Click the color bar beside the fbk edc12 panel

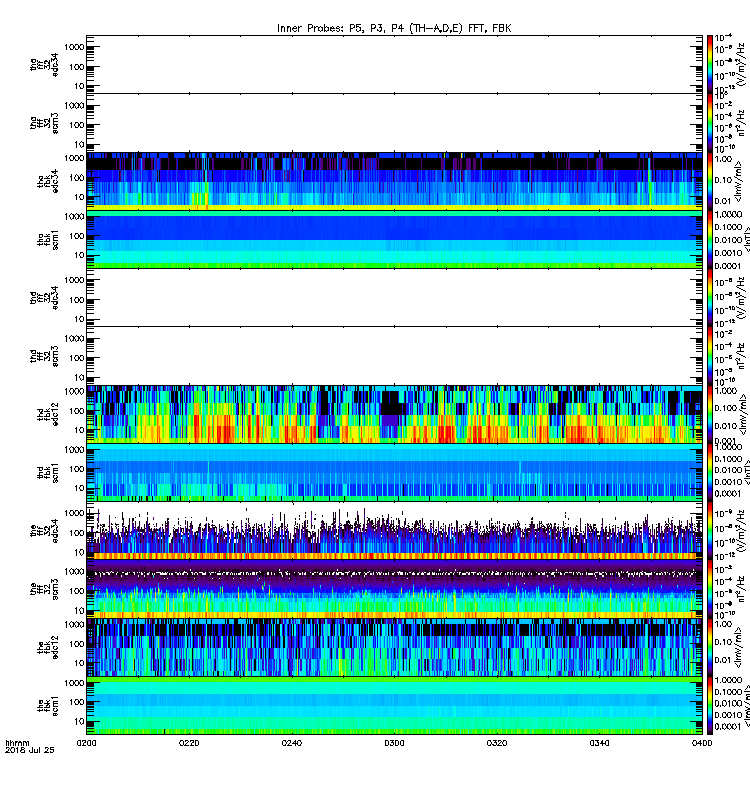(710, 647)
